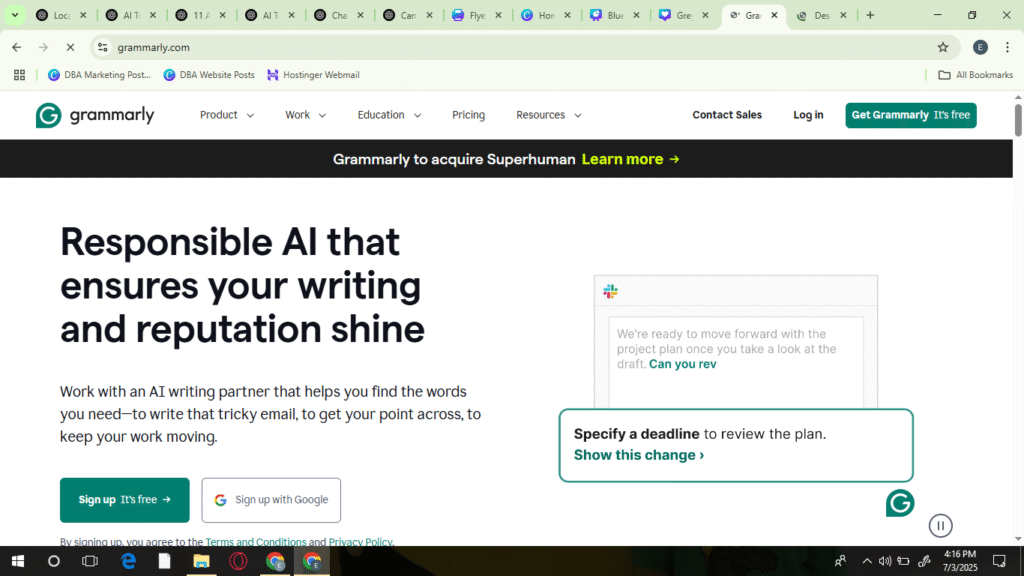This screenshot has width=1024, height=576.
Task: Open the Log in page
Action: click(808, 115)
